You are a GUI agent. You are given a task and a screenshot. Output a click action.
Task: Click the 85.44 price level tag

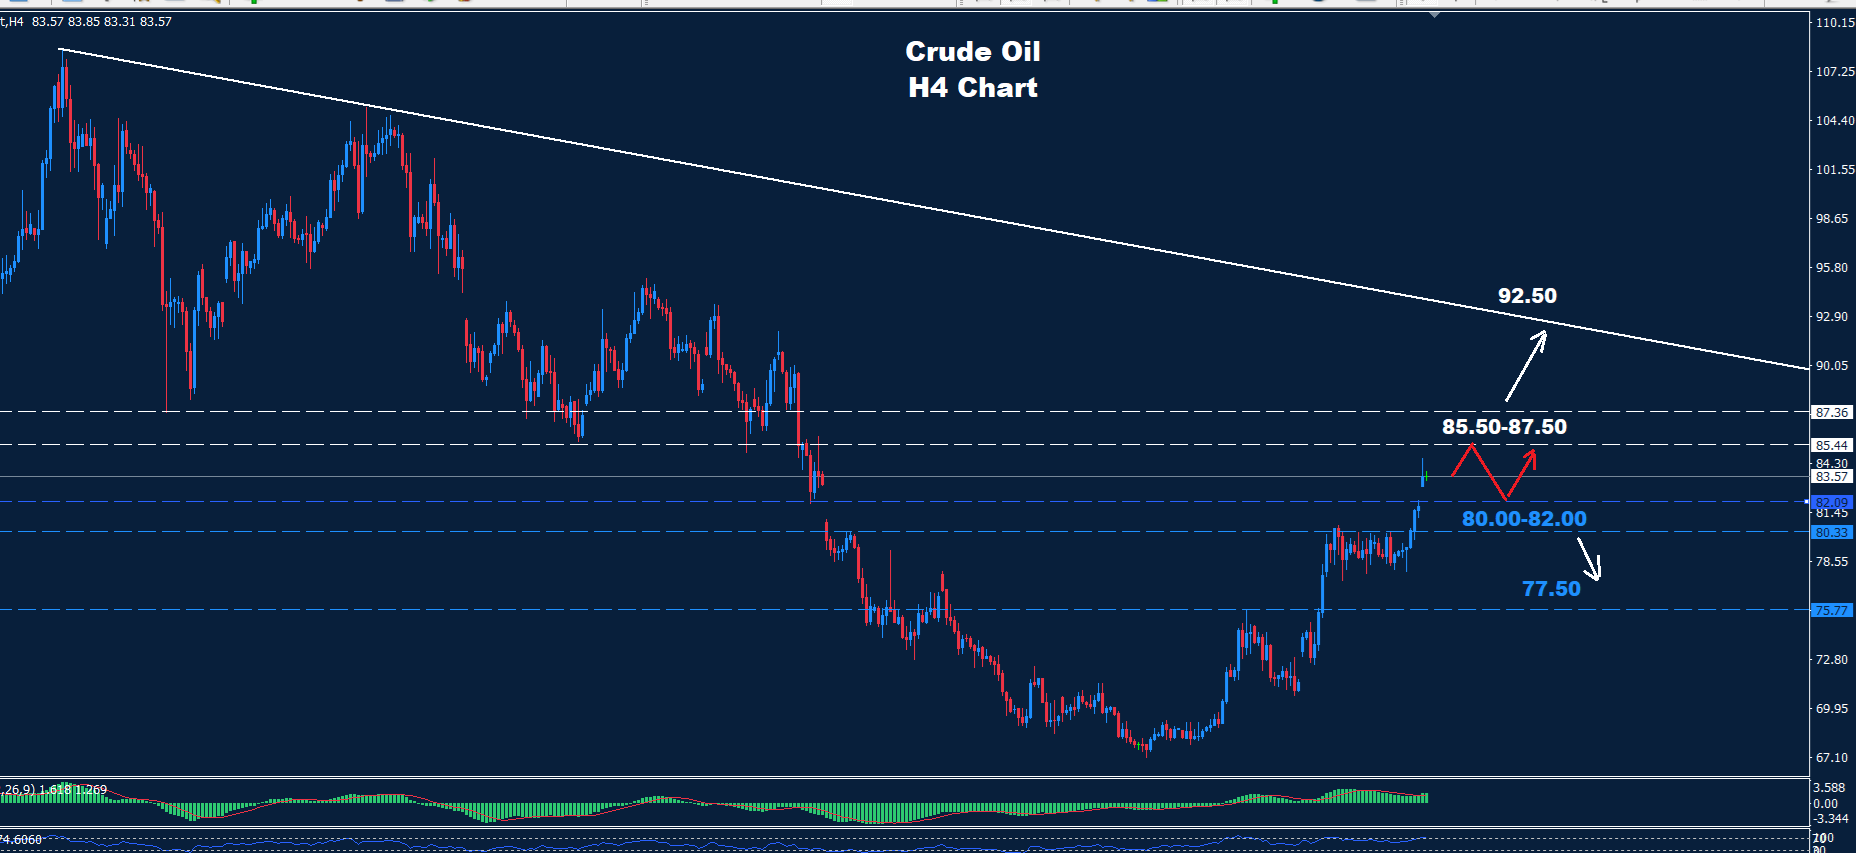[1832, 445]
